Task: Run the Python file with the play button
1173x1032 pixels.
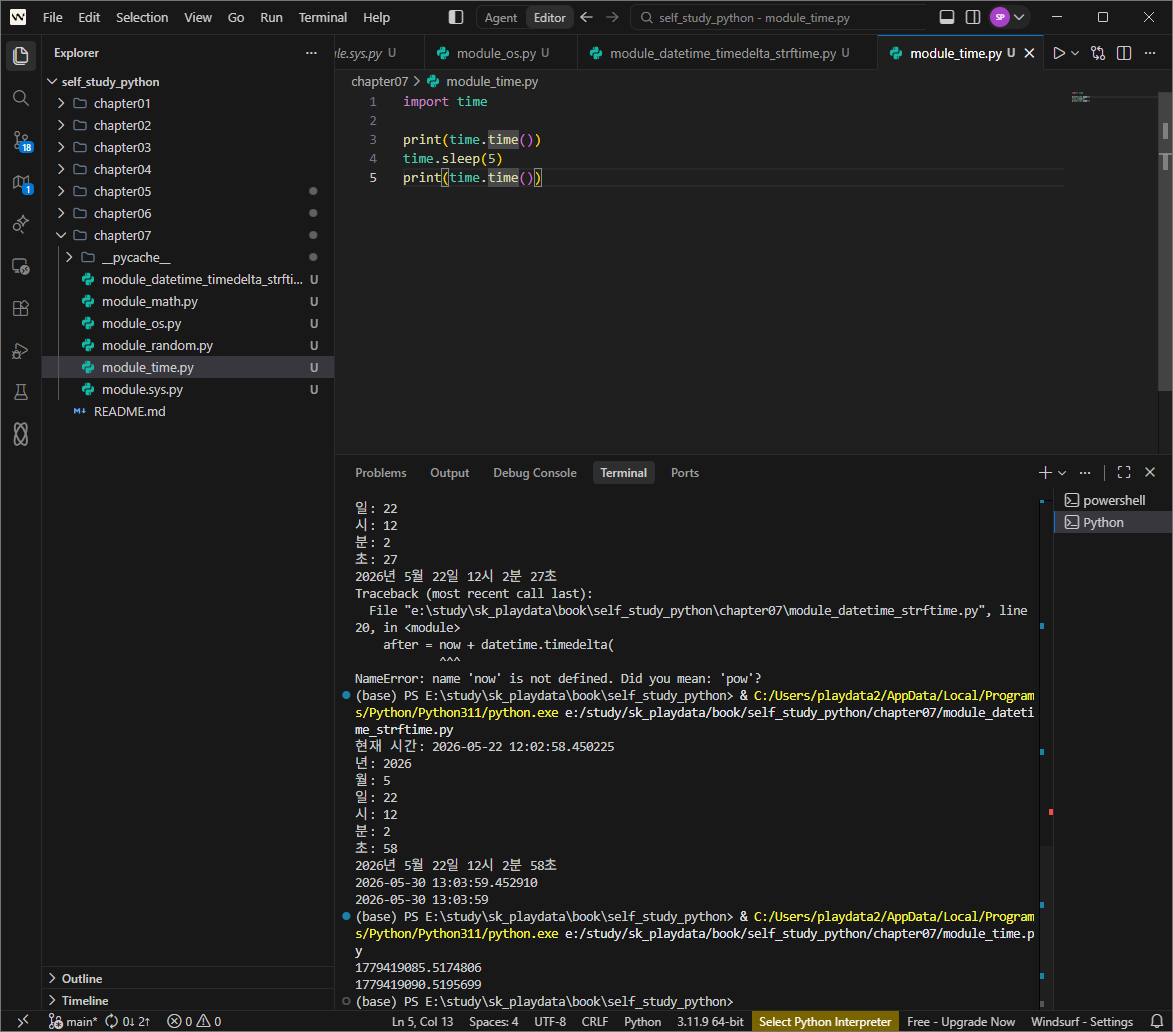Action: (x=1059, y=53)
